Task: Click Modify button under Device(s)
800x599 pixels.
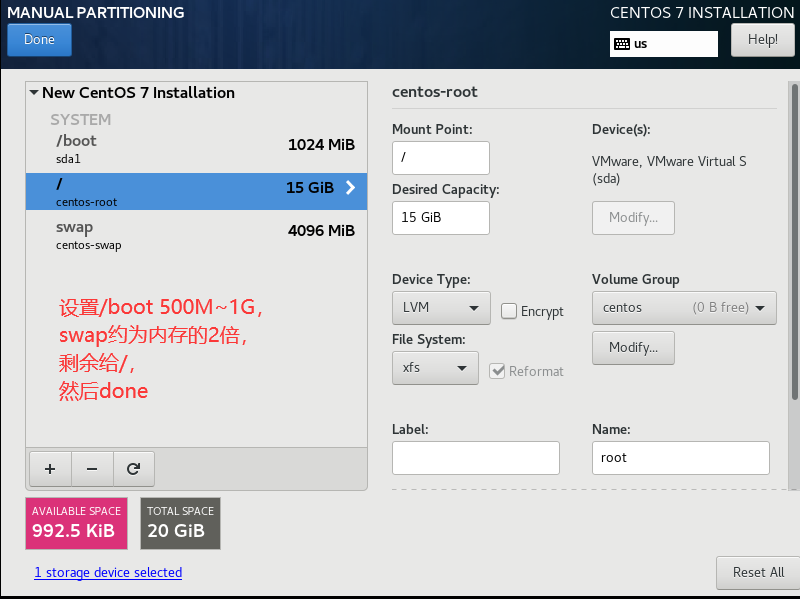Action: tap(633, 218)
